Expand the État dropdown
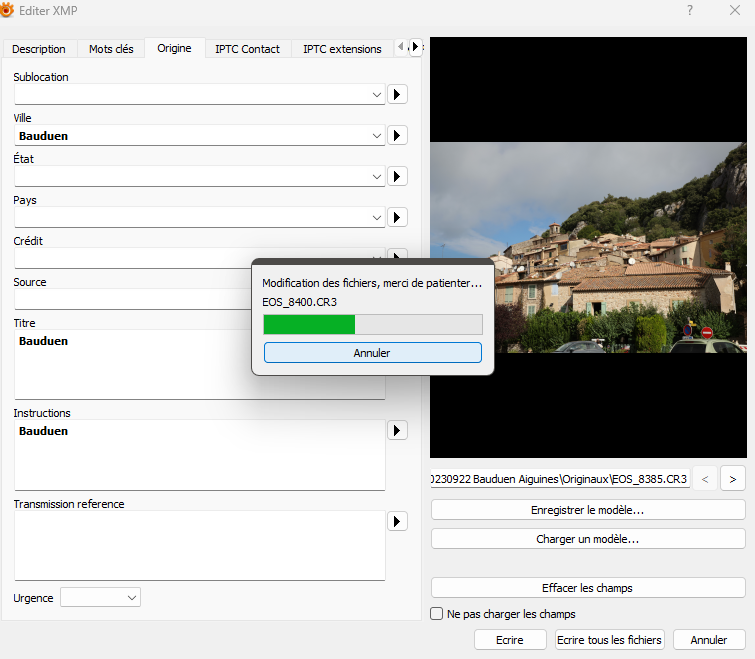The height and width of the screenshot is (659, 755). (377, 177)
